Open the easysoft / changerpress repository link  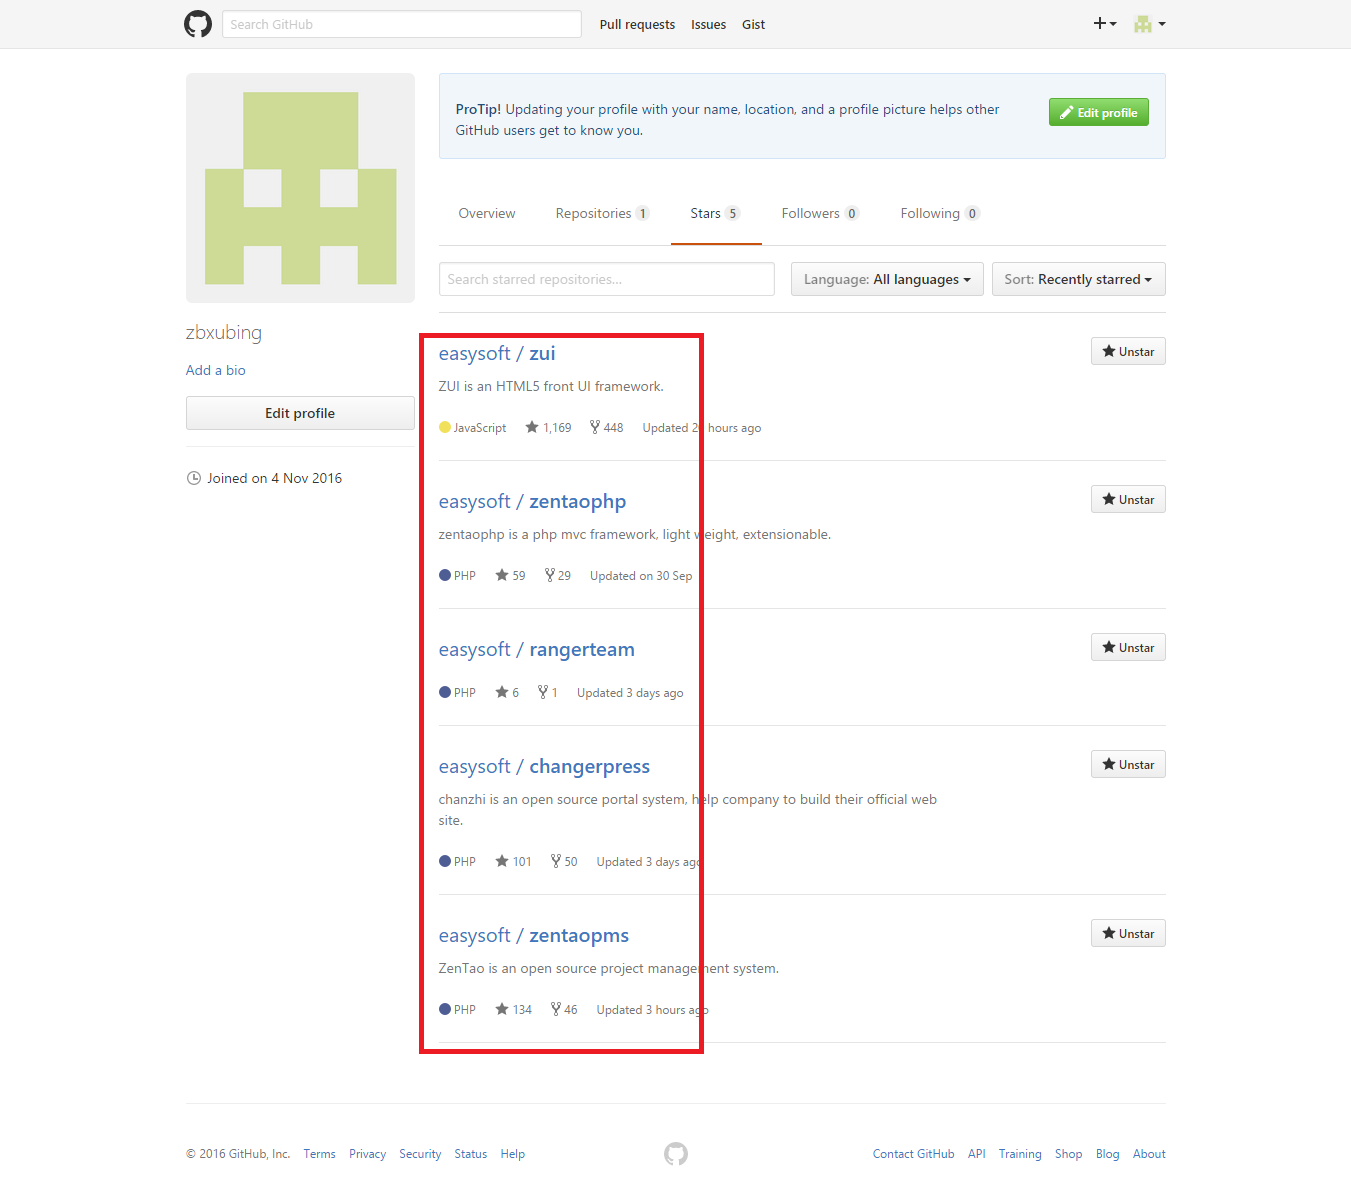click(544, 767)
